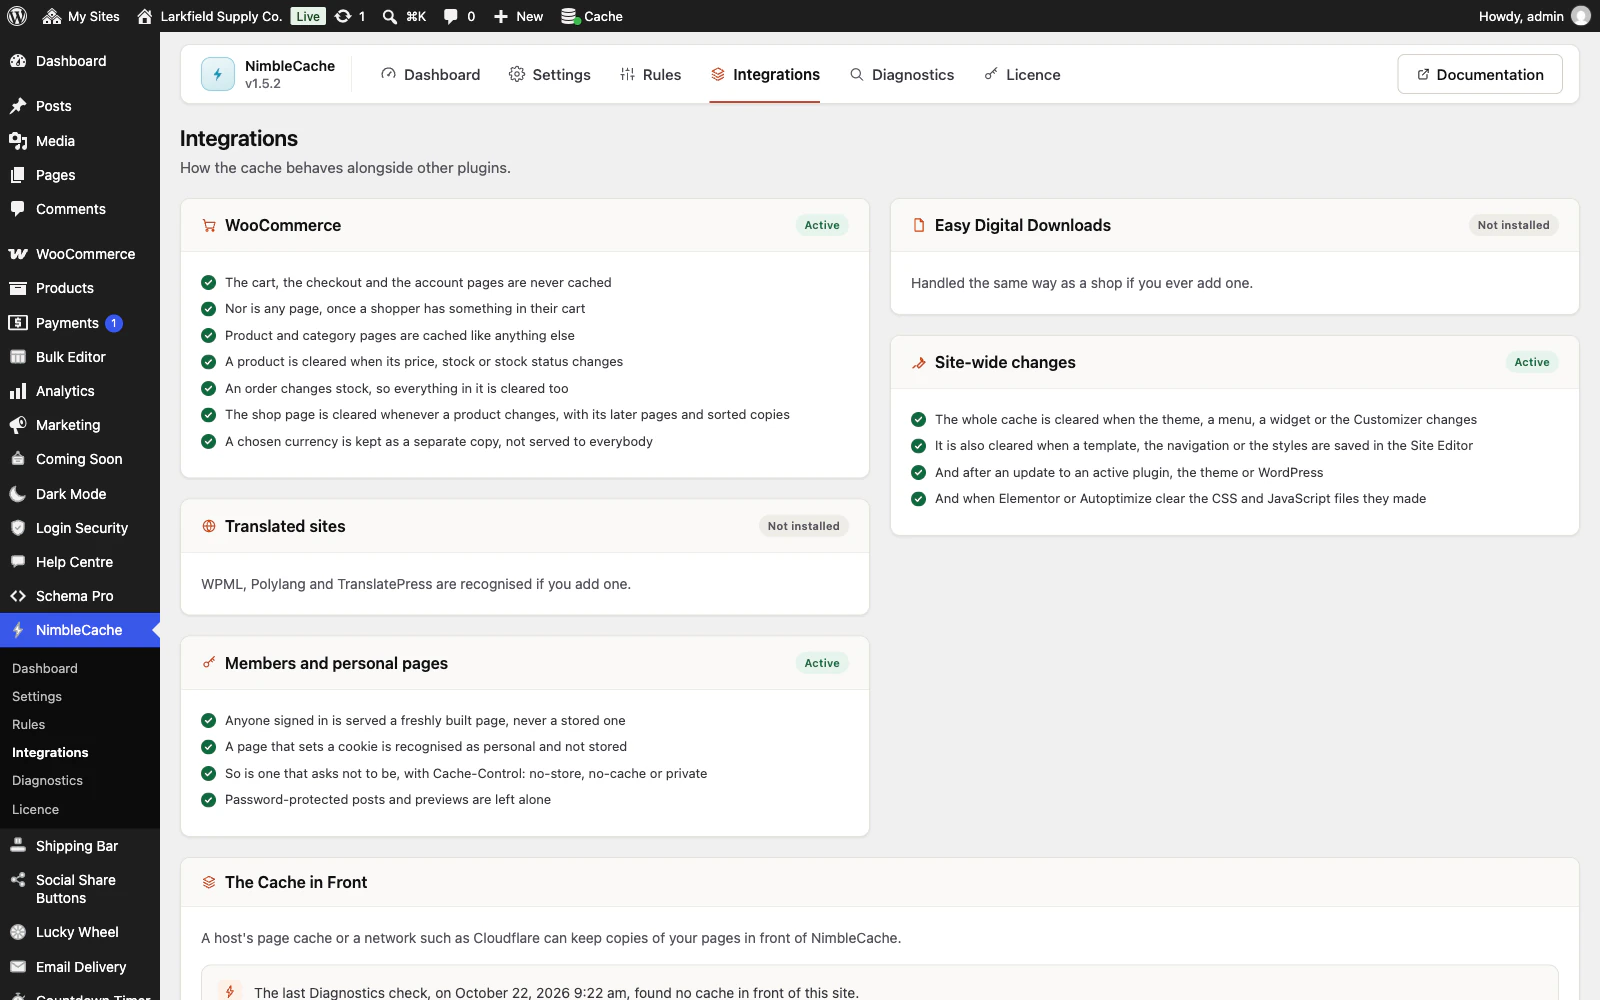Open Analytics in sidebar
The width and height of the screenshot is (1600, 1000).
[80, 391]
